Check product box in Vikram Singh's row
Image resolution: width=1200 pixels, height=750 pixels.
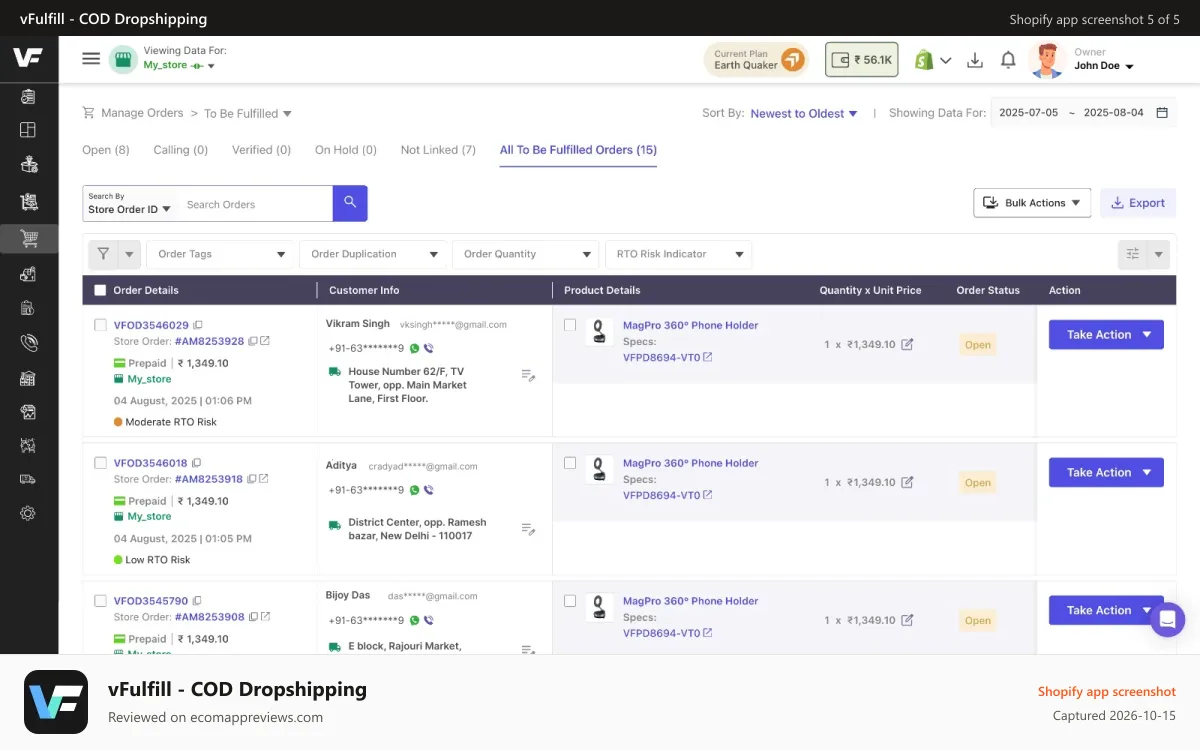[570, 325]
